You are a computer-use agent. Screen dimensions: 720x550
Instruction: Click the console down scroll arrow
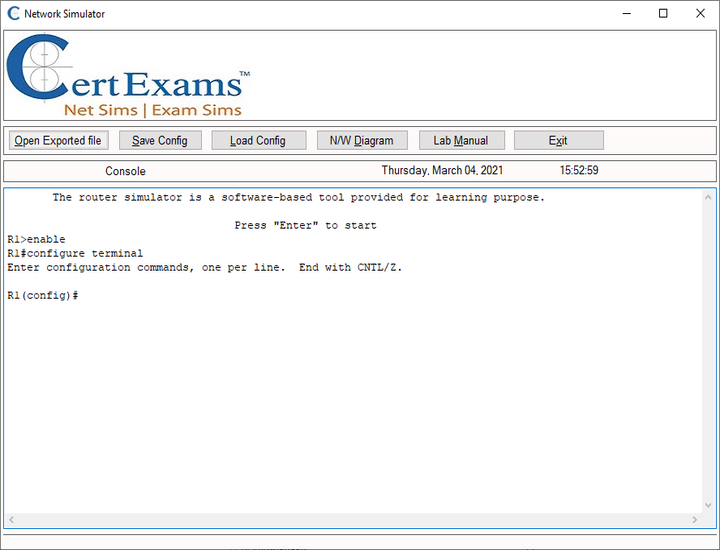pos(708,505)
